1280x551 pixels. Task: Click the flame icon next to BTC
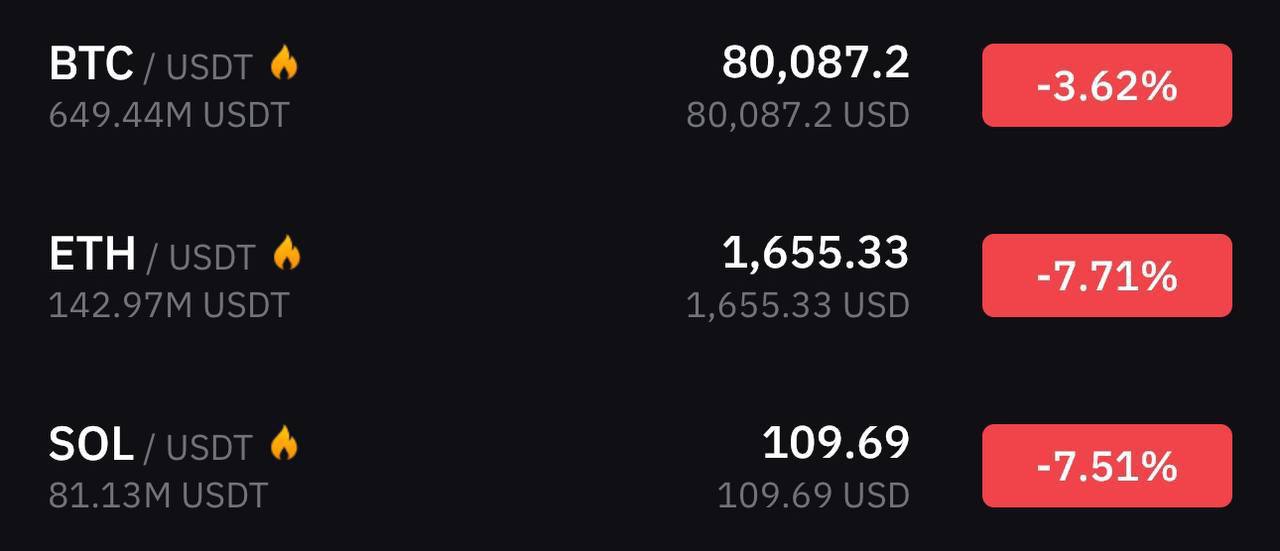point(284,64)
